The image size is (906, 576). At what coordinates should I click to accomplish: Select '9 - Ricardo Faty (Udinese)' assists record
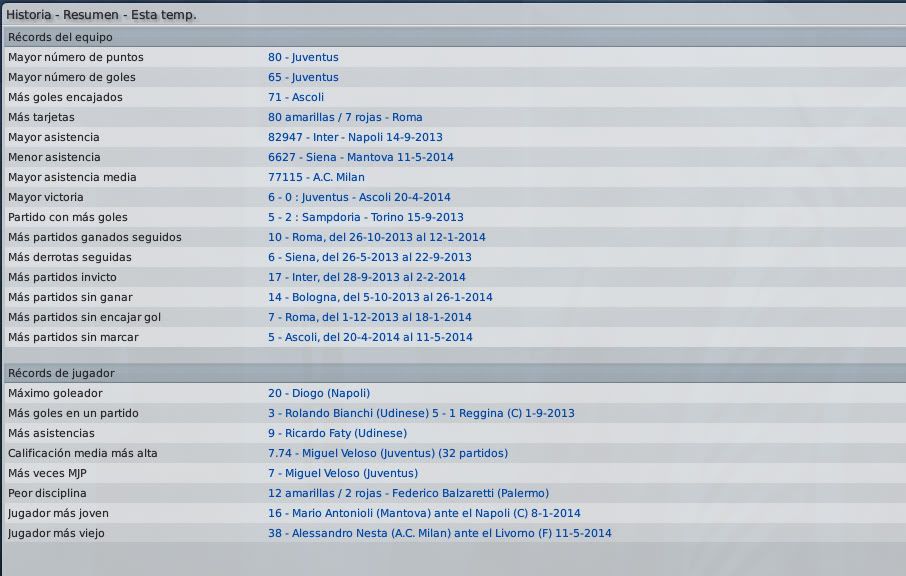[x=337, y=433]
